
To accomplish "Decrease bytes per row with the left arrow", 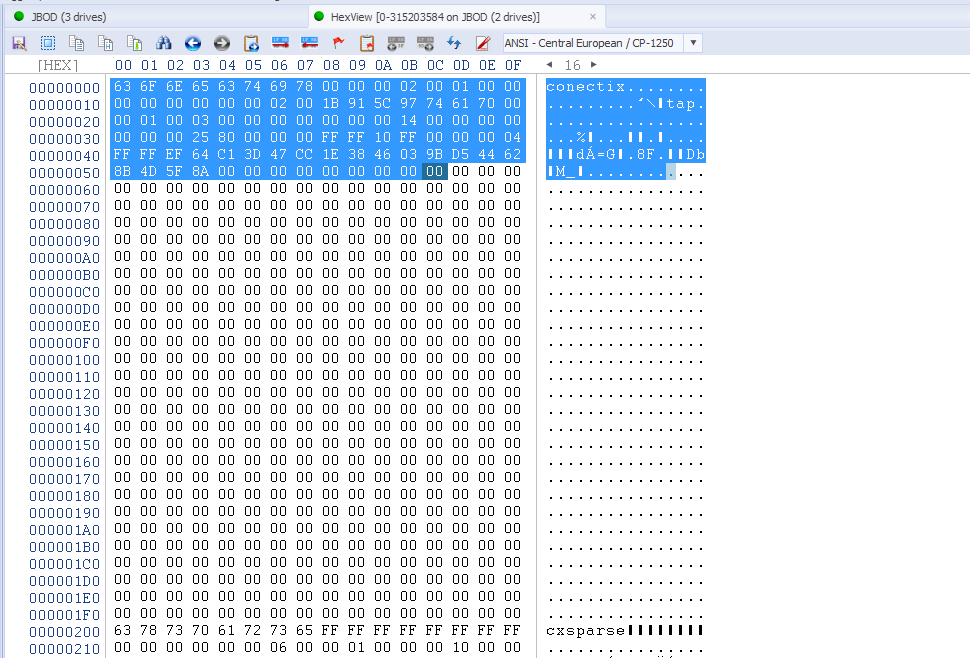I will 549,65.
